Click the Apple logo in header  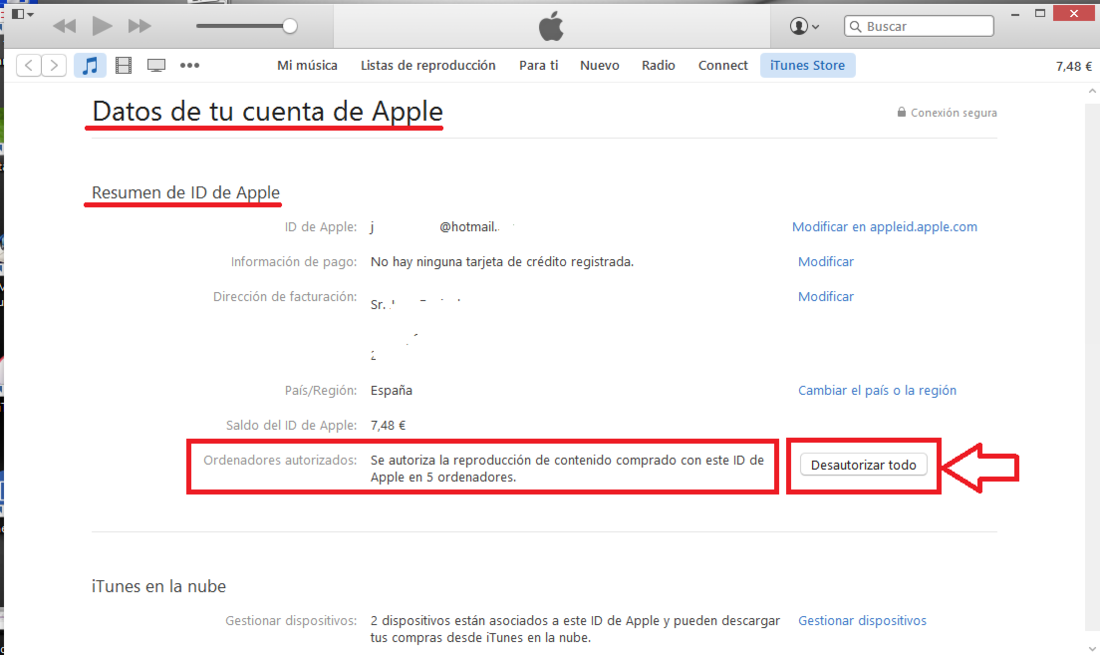point(551,26)
